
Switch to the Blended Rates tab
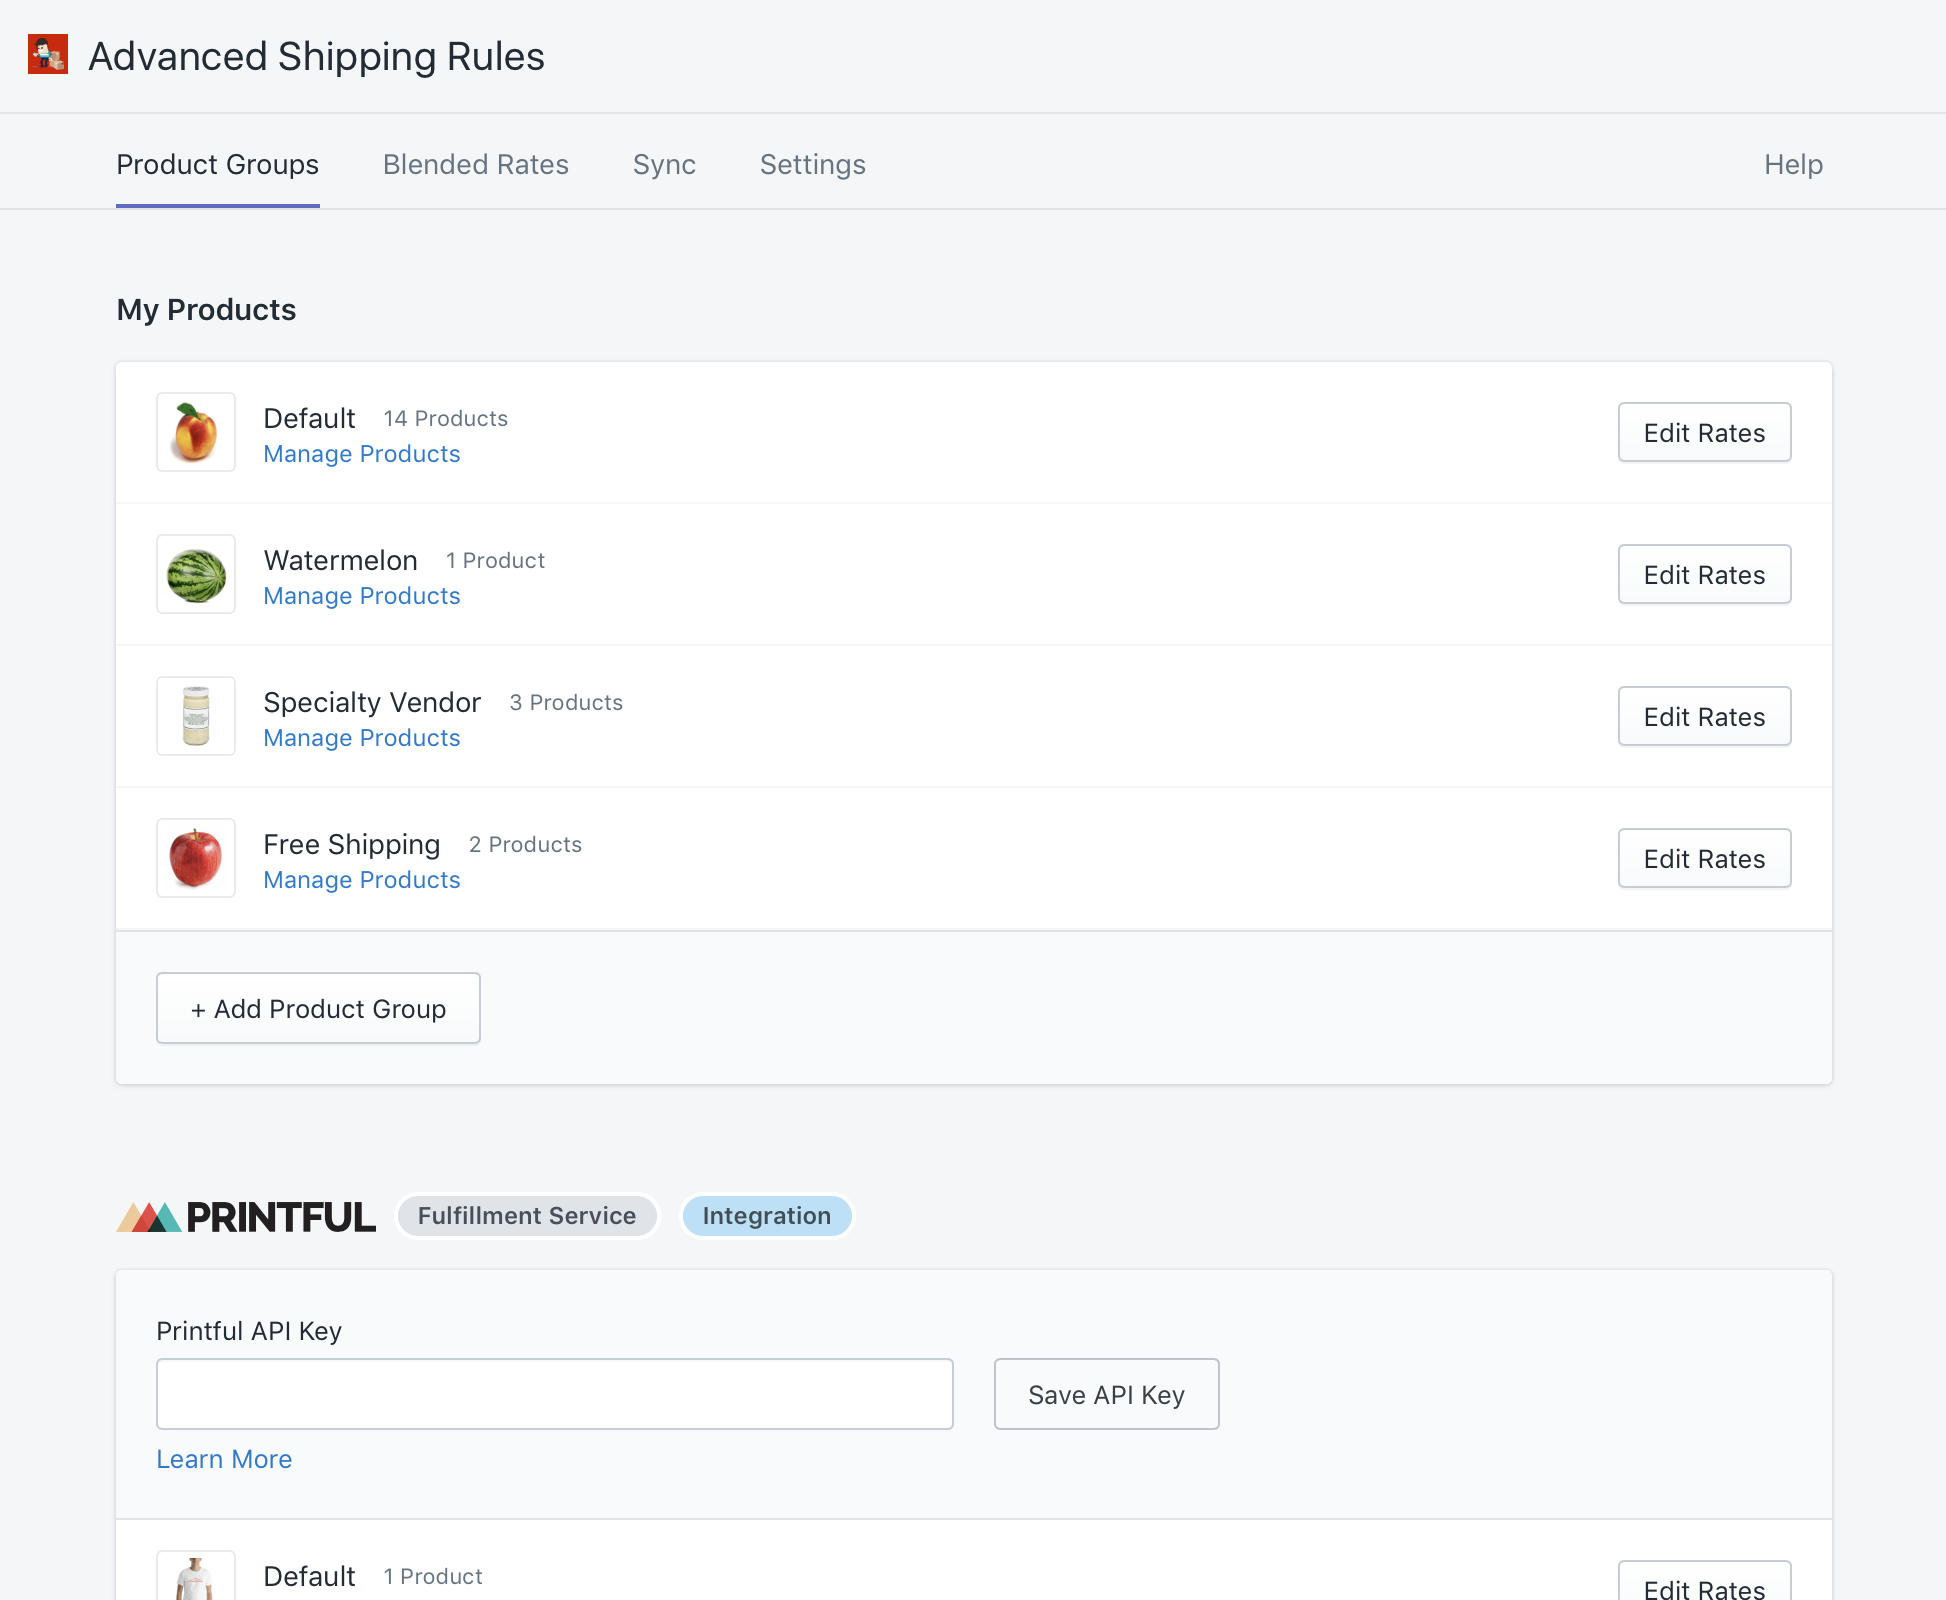[x=475, y=164]
